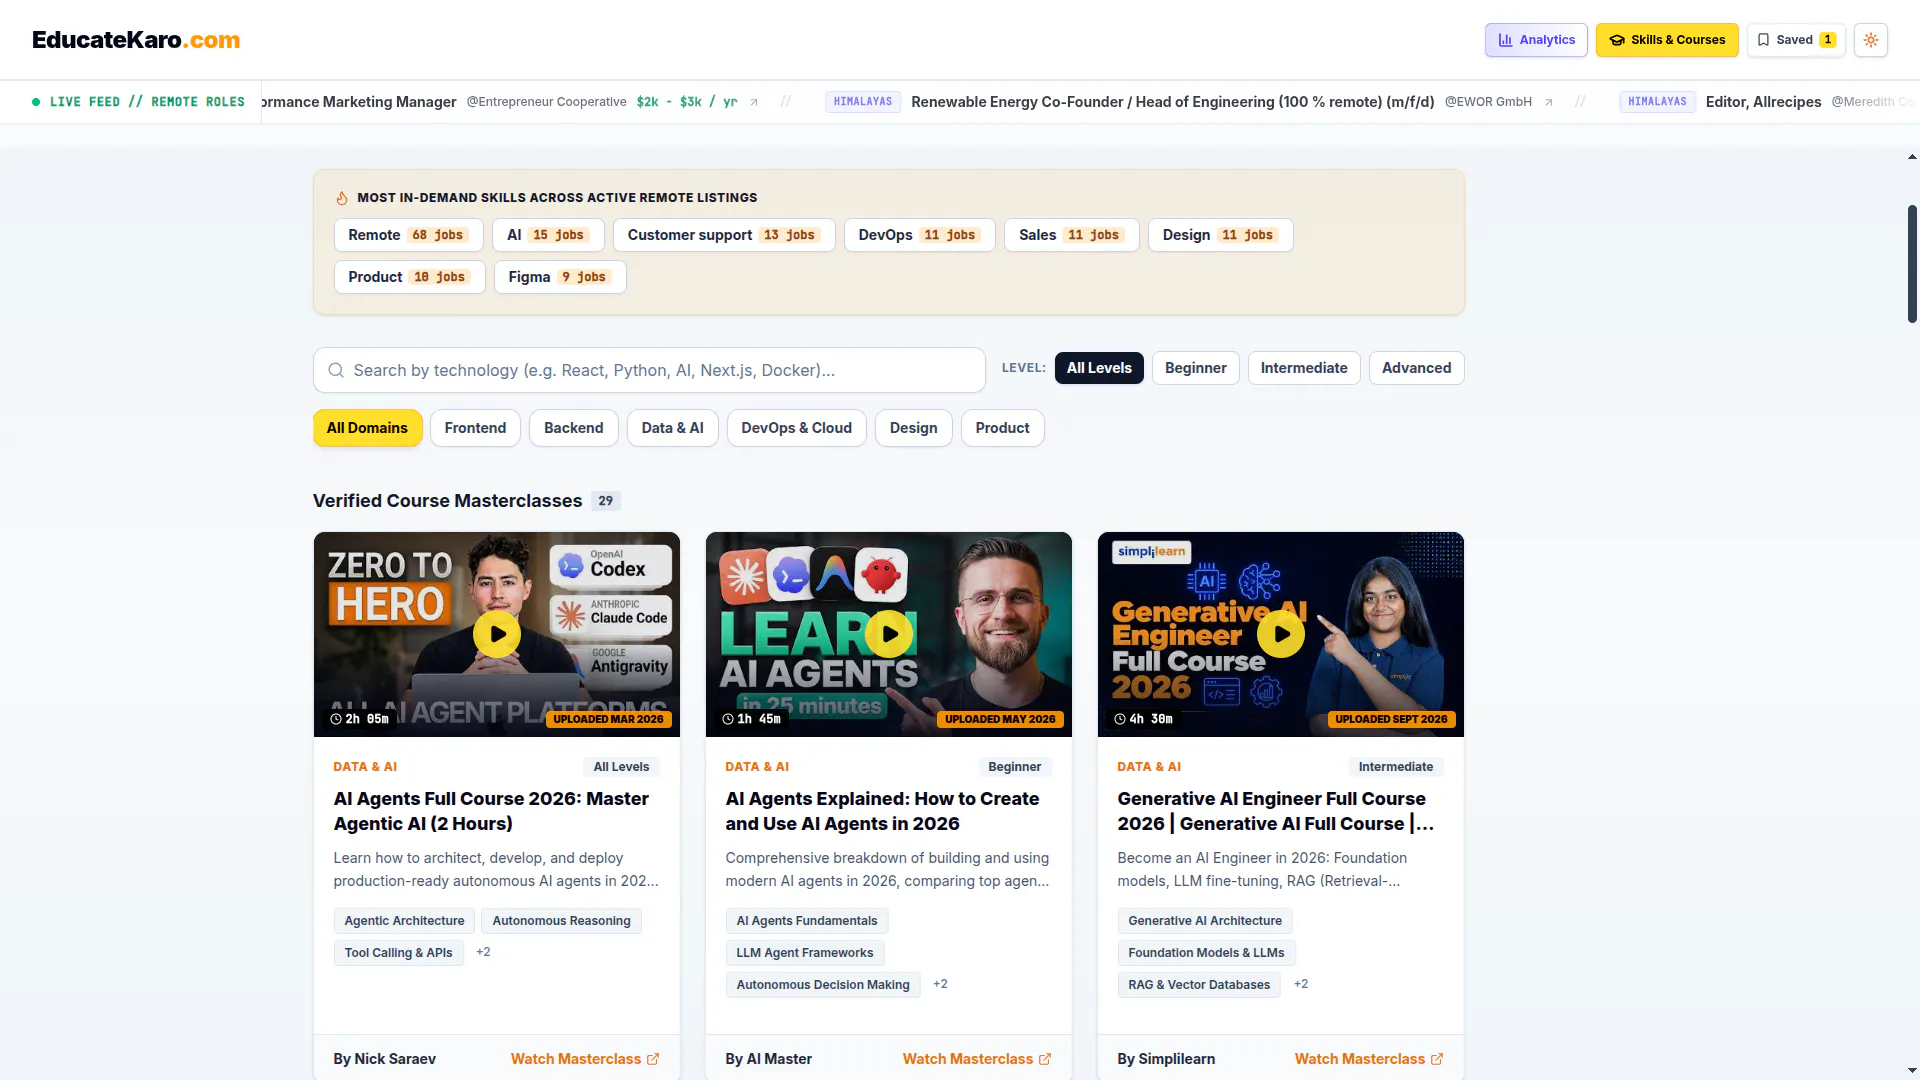Image resolution: width=1920 pixels, height=1080 pixels.
Task: Select All Levels filter
Action: [x=1099, y=368]
